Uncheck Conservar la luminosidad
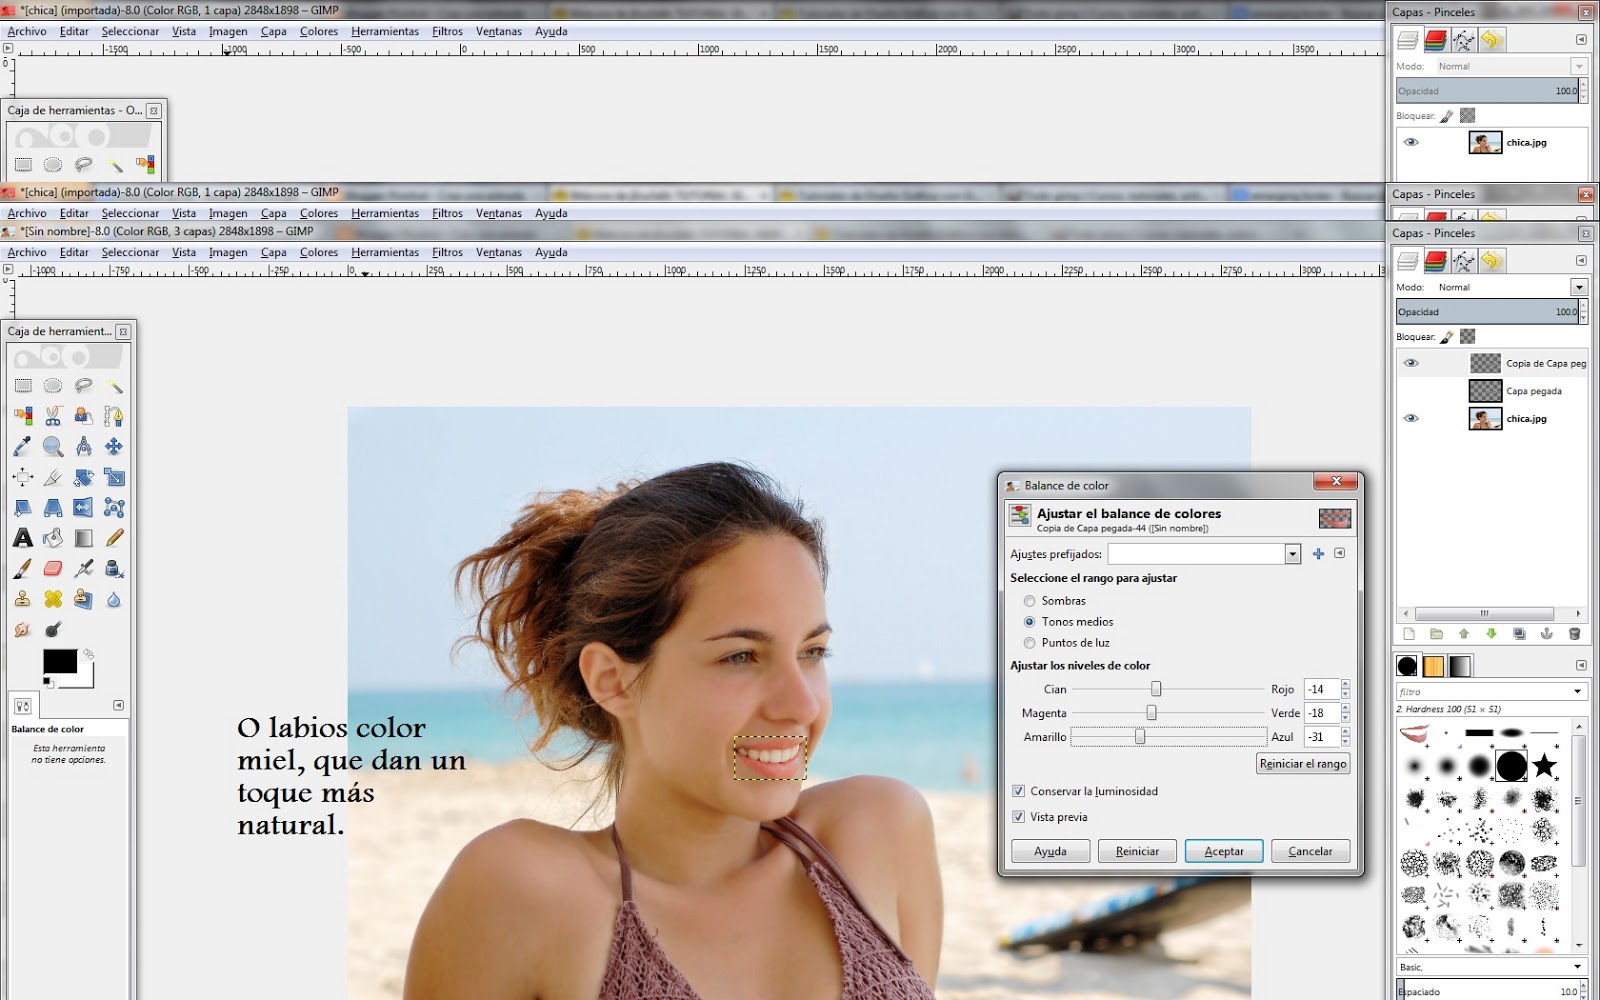The image size is (1600, 1000). [x=1018, y=791]
